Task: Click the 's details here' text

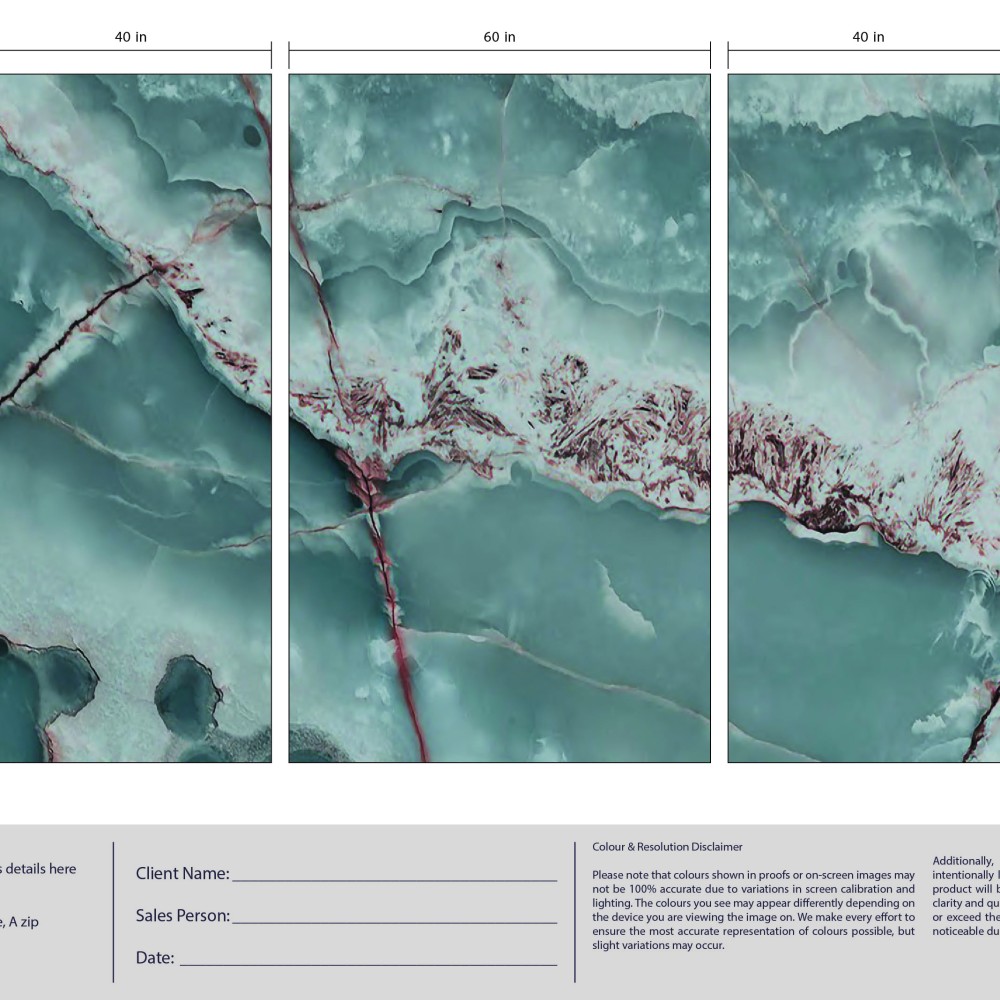Action: tap(38, 869)
